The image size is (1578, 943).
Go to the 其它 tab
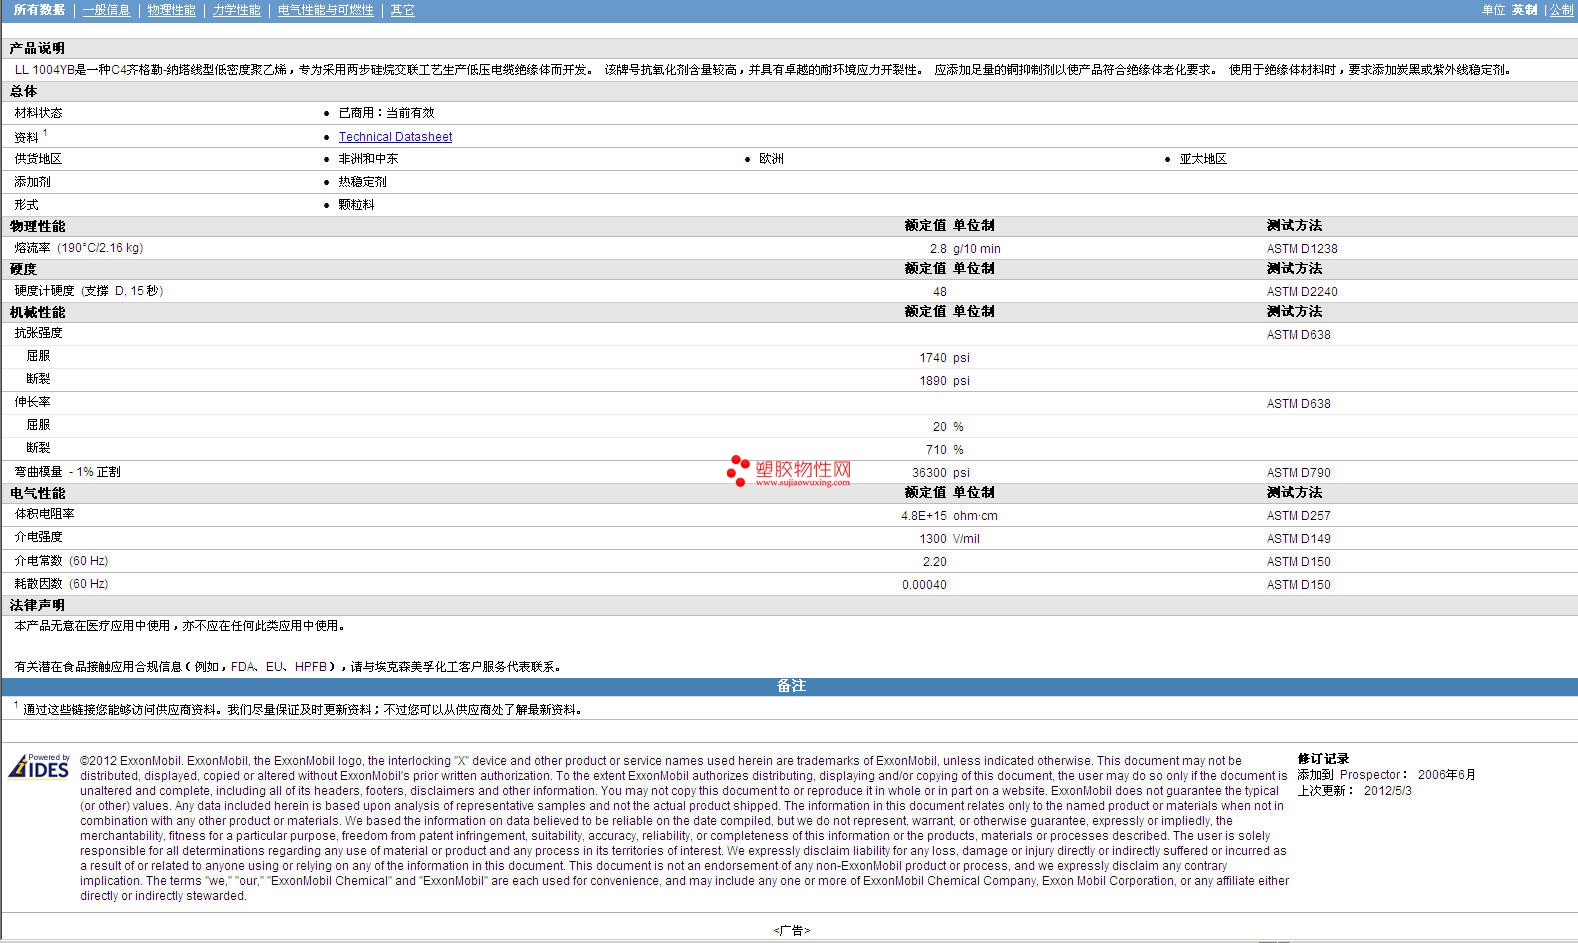pos(402,10)
